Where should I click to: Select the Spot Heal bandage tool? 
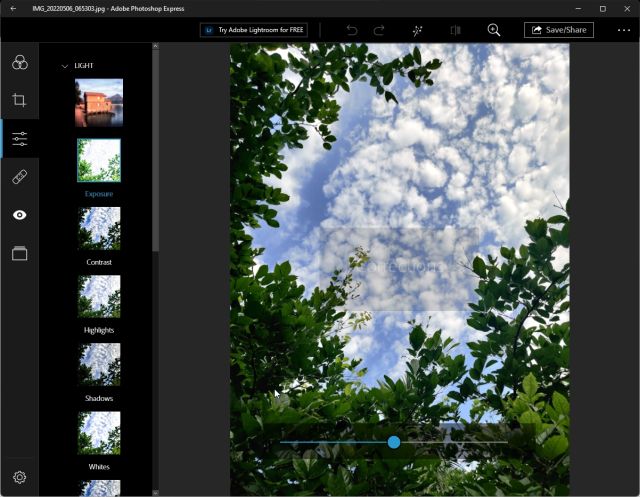pyautogui.click(x=20, y=177)
